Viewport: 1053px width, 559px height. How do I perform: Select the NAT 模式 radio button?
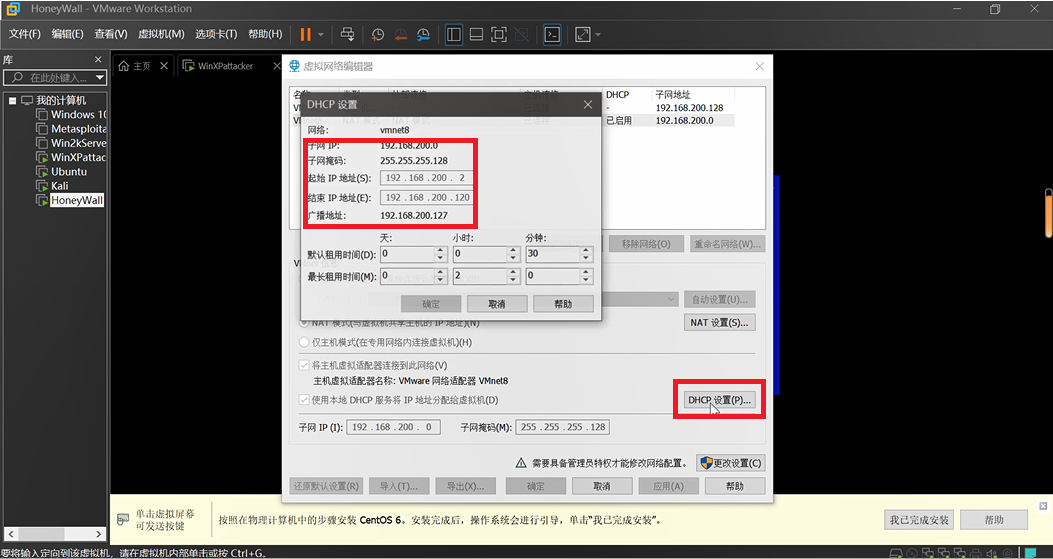click(x=304, y=322)
